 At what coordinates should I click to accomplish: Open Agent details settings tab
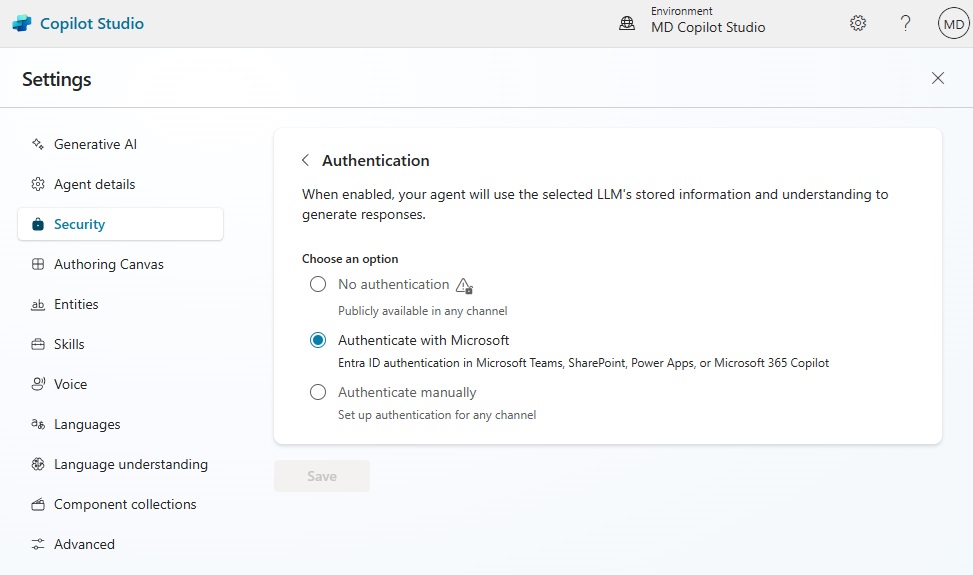click(120, 184)
